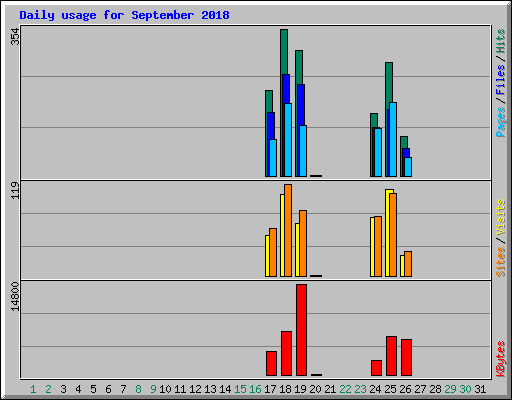Click day 31 on the x-axis
The width and height of the screenshot is (512, 400).
pos(480,389)
